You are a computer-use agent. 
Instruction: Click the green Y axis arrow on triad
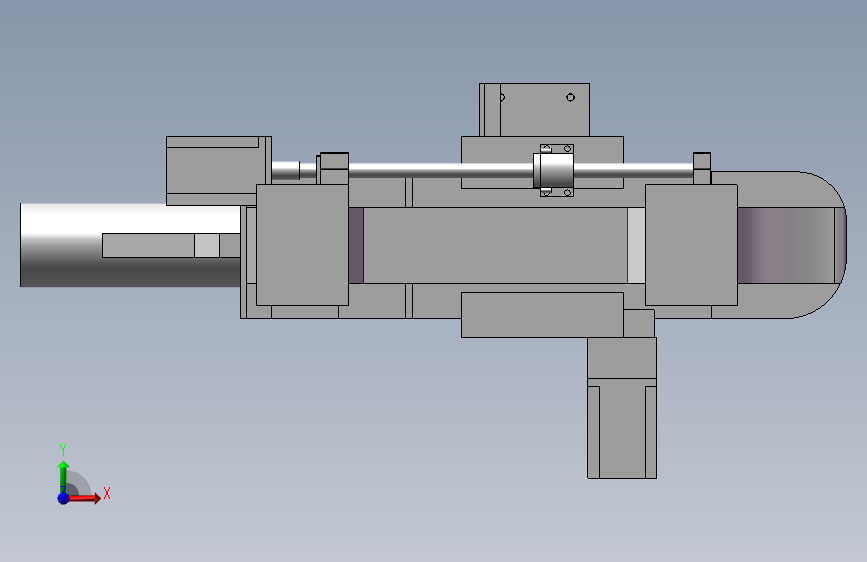click(x=63, y=476)
